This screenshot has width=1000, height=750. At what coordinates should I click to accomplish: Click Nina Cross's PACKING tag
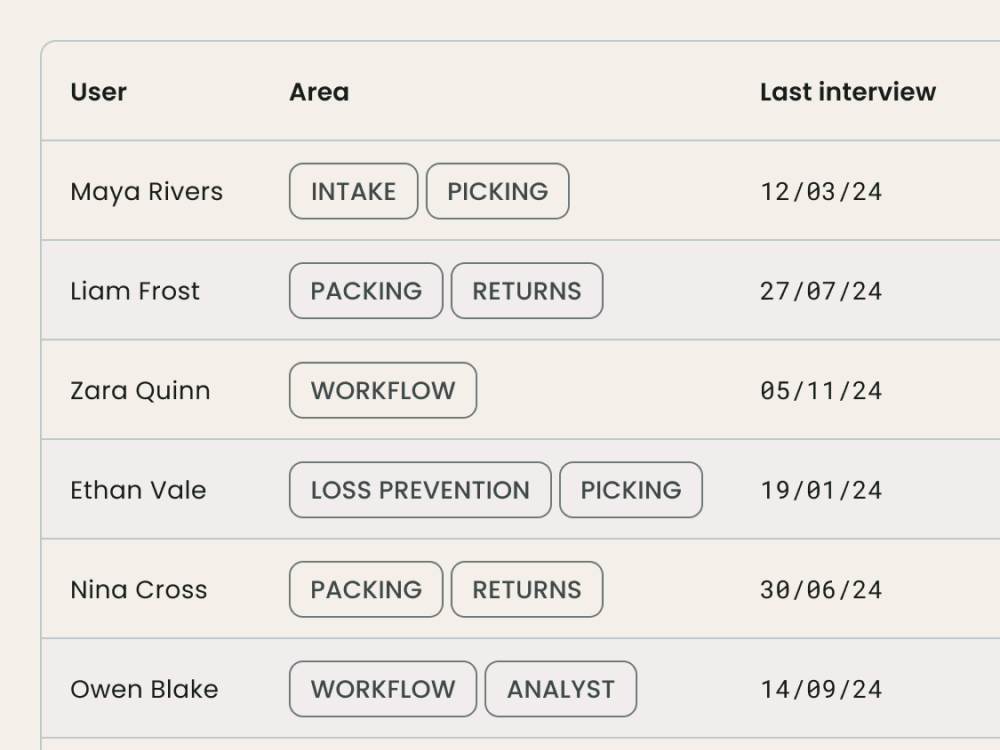pyautogui.click(x=366, y=590)
